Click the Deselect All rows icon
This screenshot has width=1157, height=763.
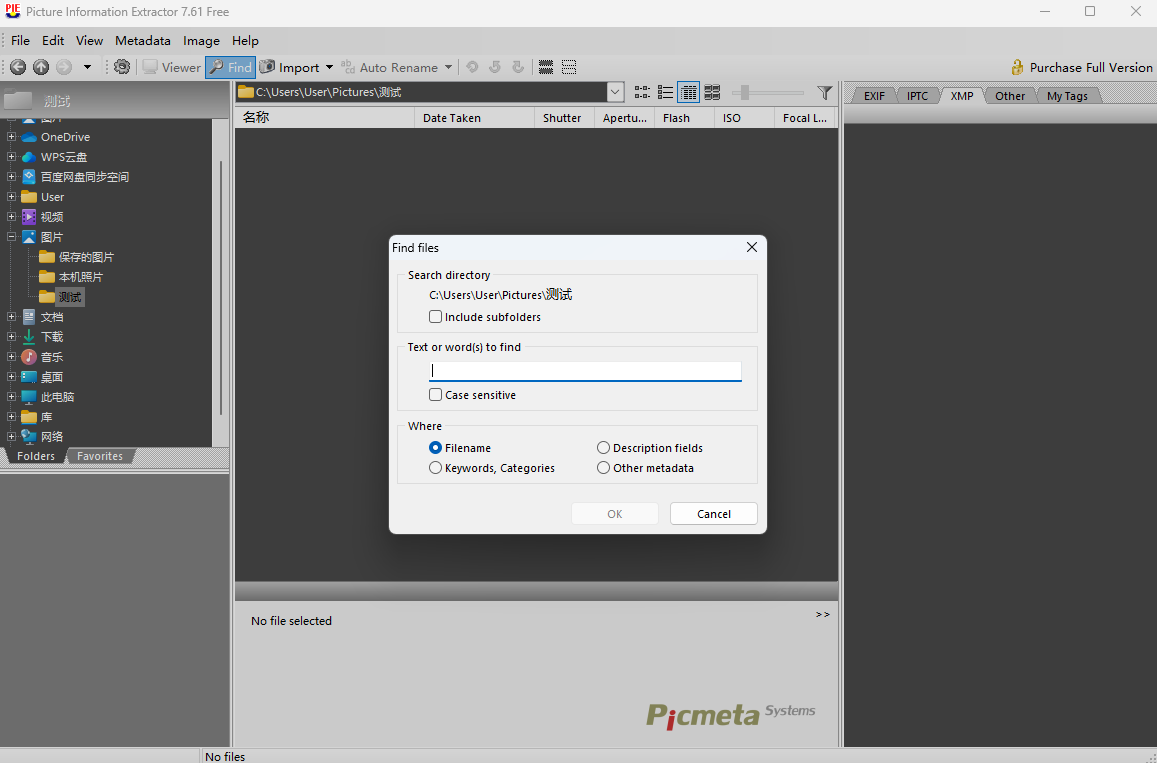coord(569,67)
